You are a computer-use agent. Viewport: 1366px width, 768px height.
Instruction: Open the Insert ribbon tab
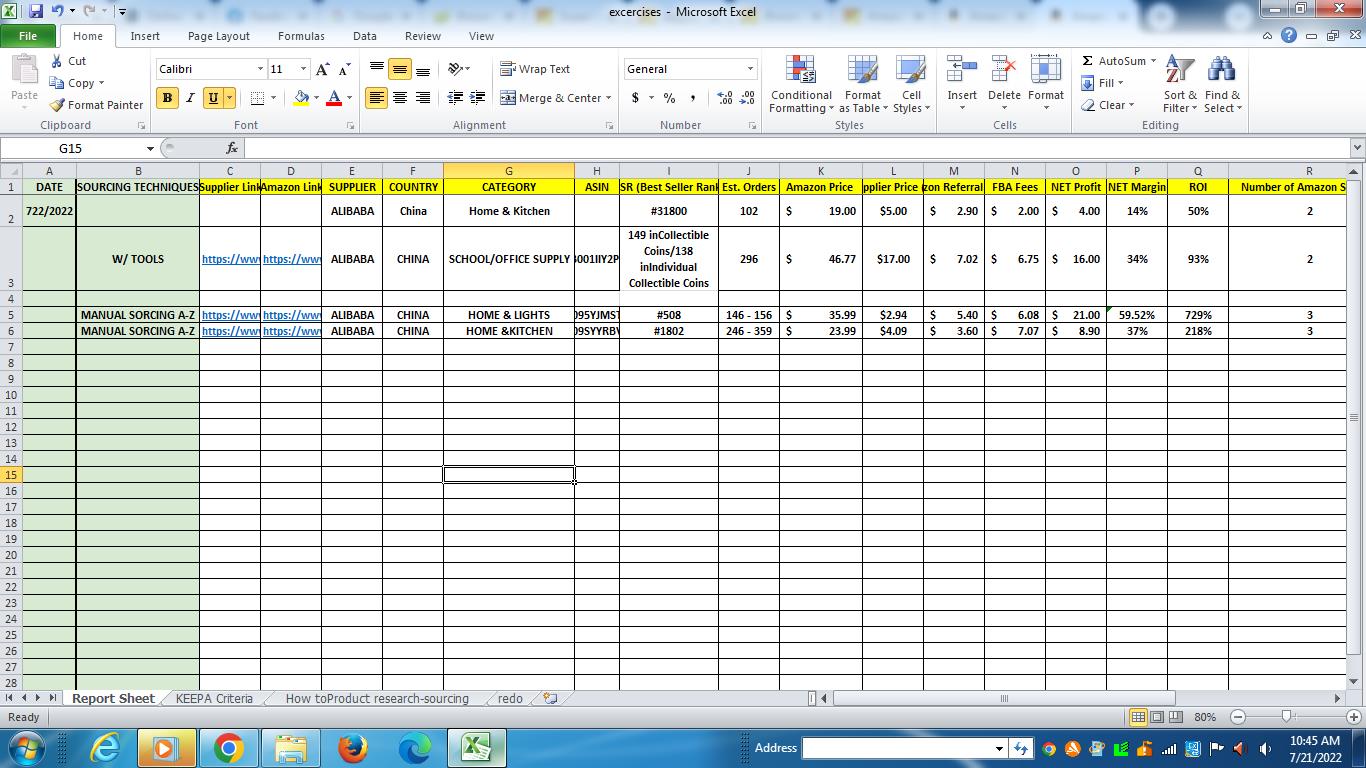pos(145,36)
